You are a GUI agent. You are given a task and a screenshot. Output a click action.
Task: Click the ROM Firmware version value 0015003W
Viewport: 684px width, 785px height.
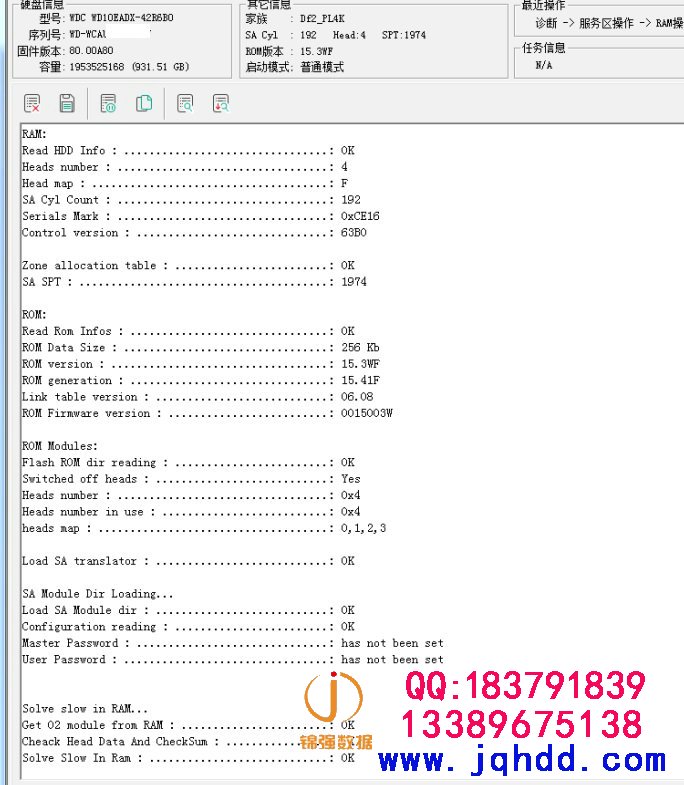(367, 414)
